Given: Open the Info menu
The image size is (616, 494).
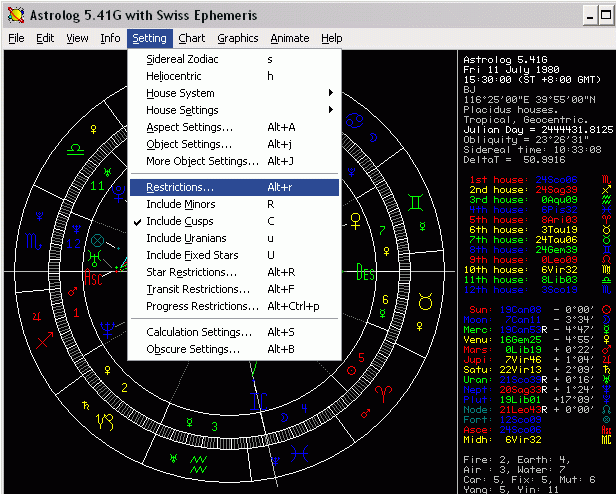Looking at the screenshot, I should pyautogui.click(x=110, y=38).
